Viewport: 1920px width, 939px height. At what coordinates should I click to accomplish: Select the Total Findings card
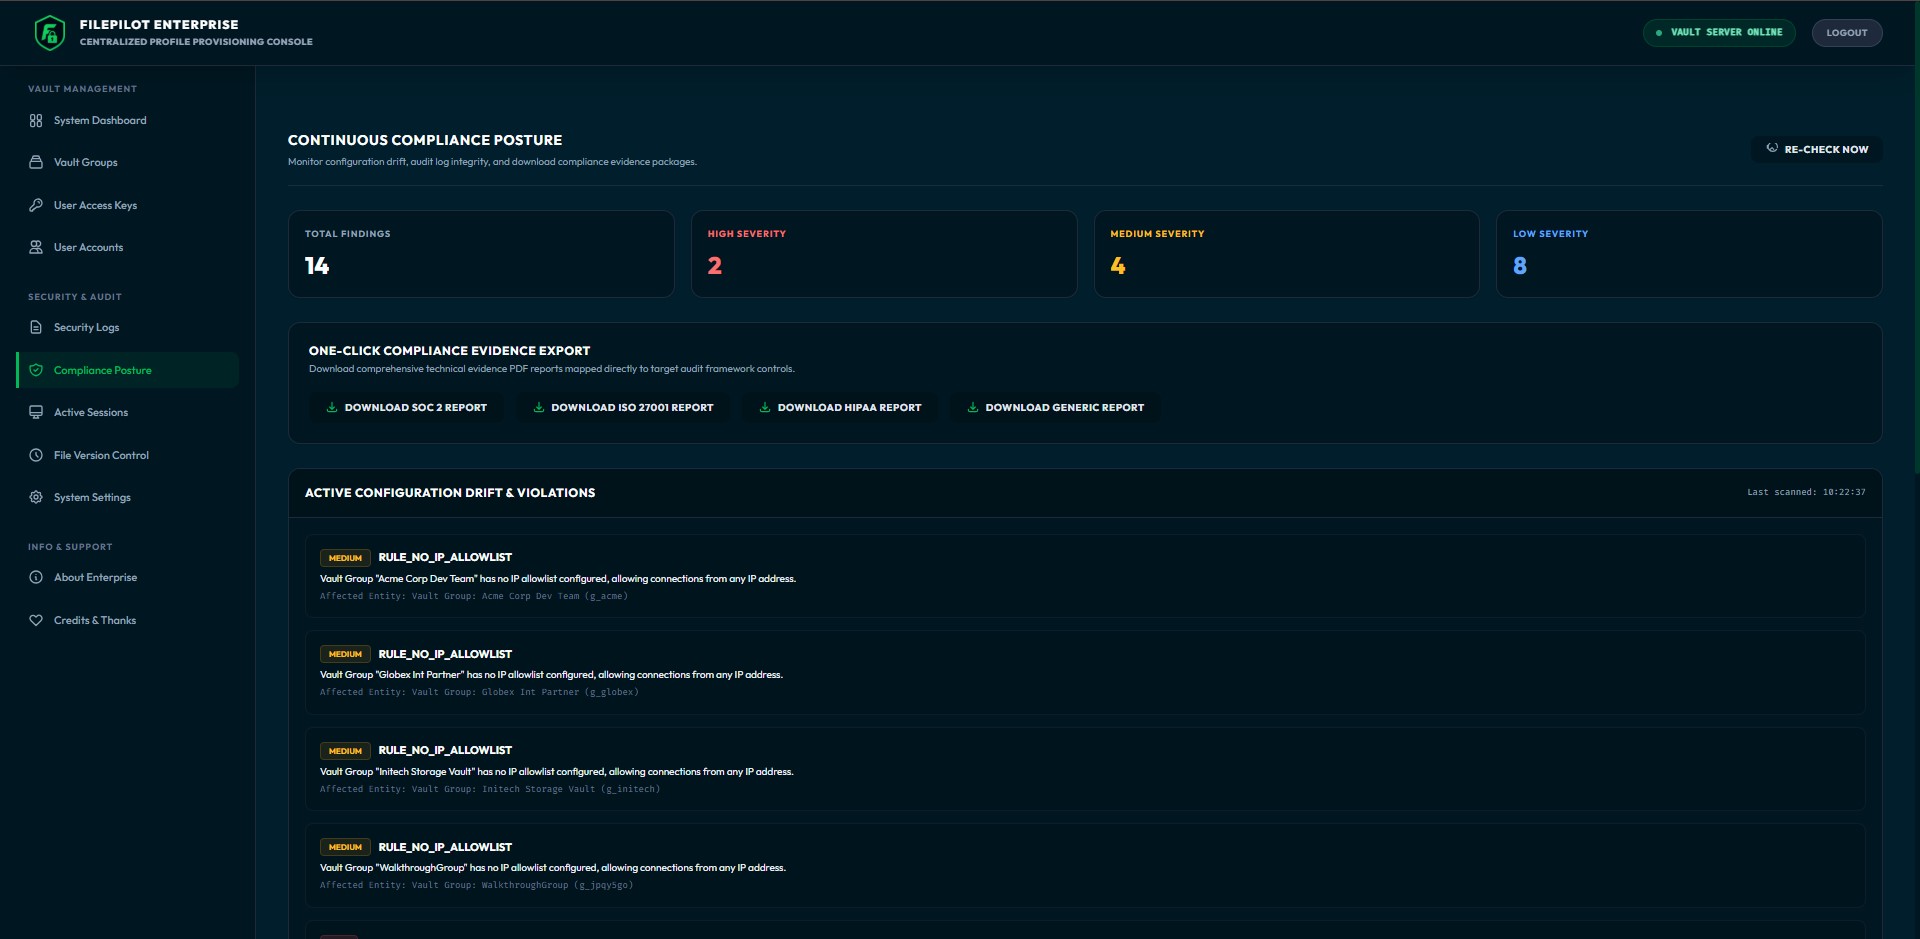pos(481,254)
